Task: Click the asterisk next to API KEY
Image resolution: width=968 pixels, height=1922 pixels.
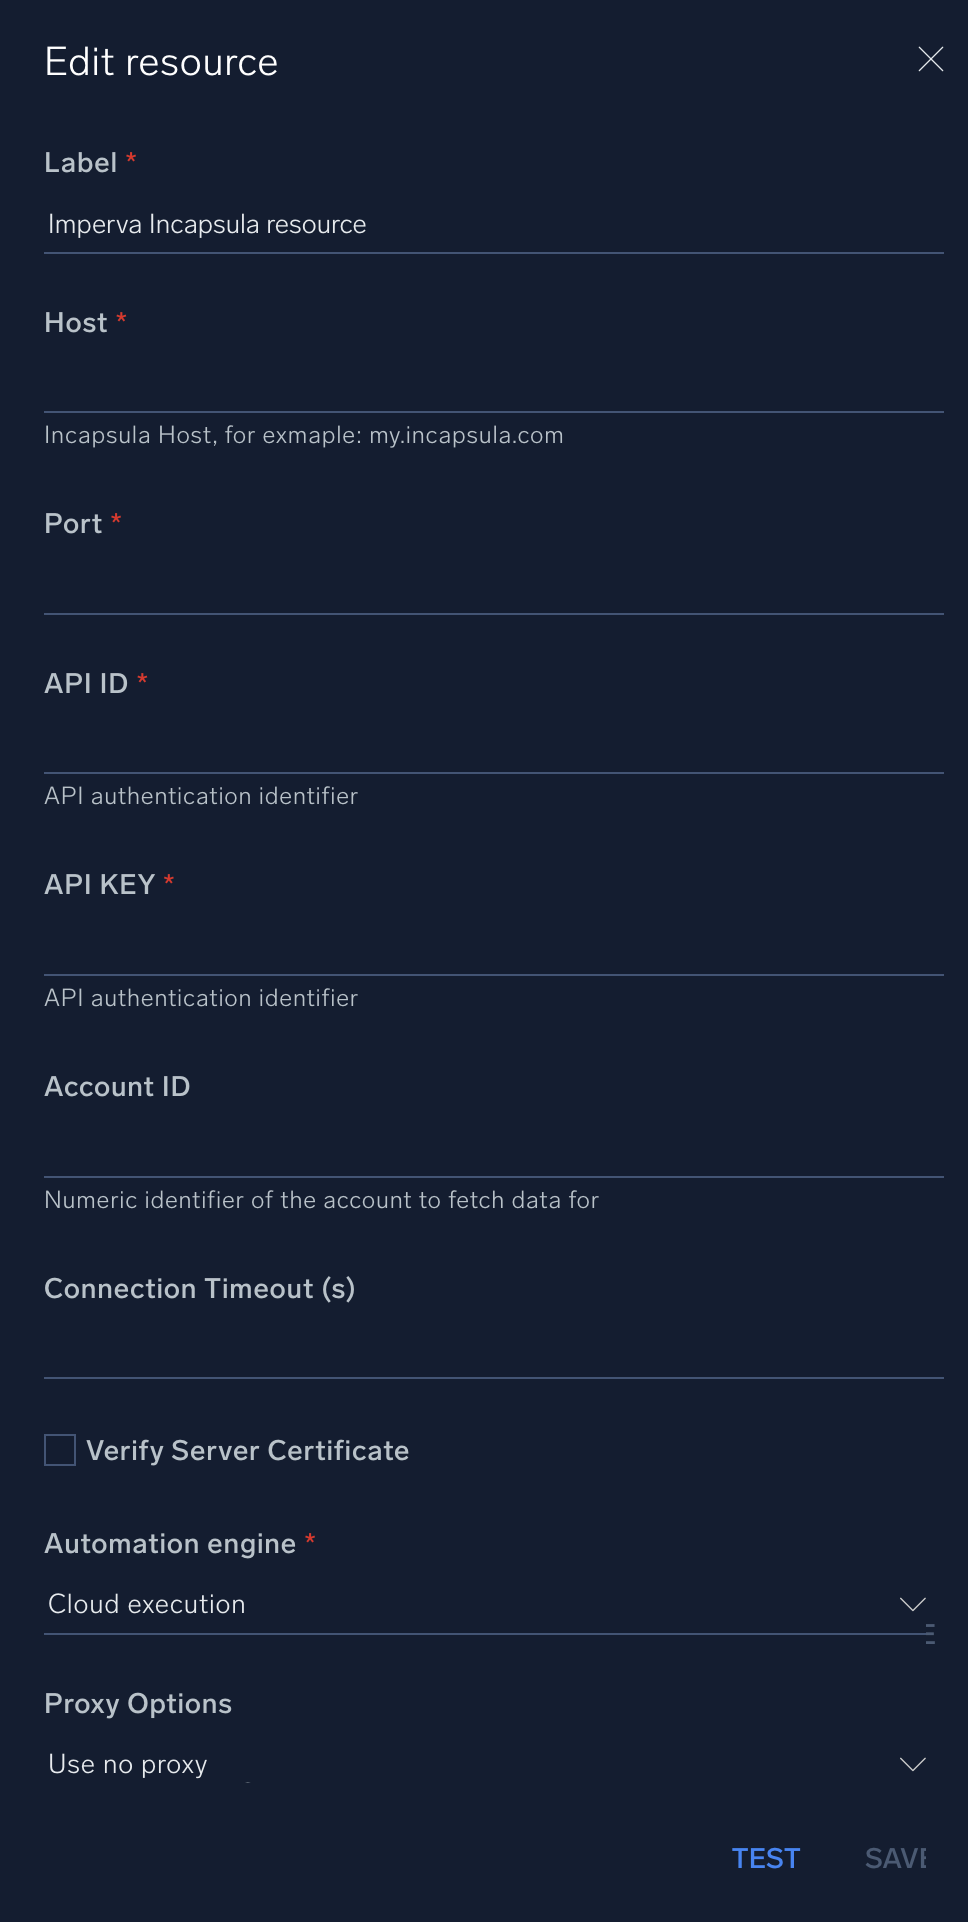Action: (x=168, y=880)
